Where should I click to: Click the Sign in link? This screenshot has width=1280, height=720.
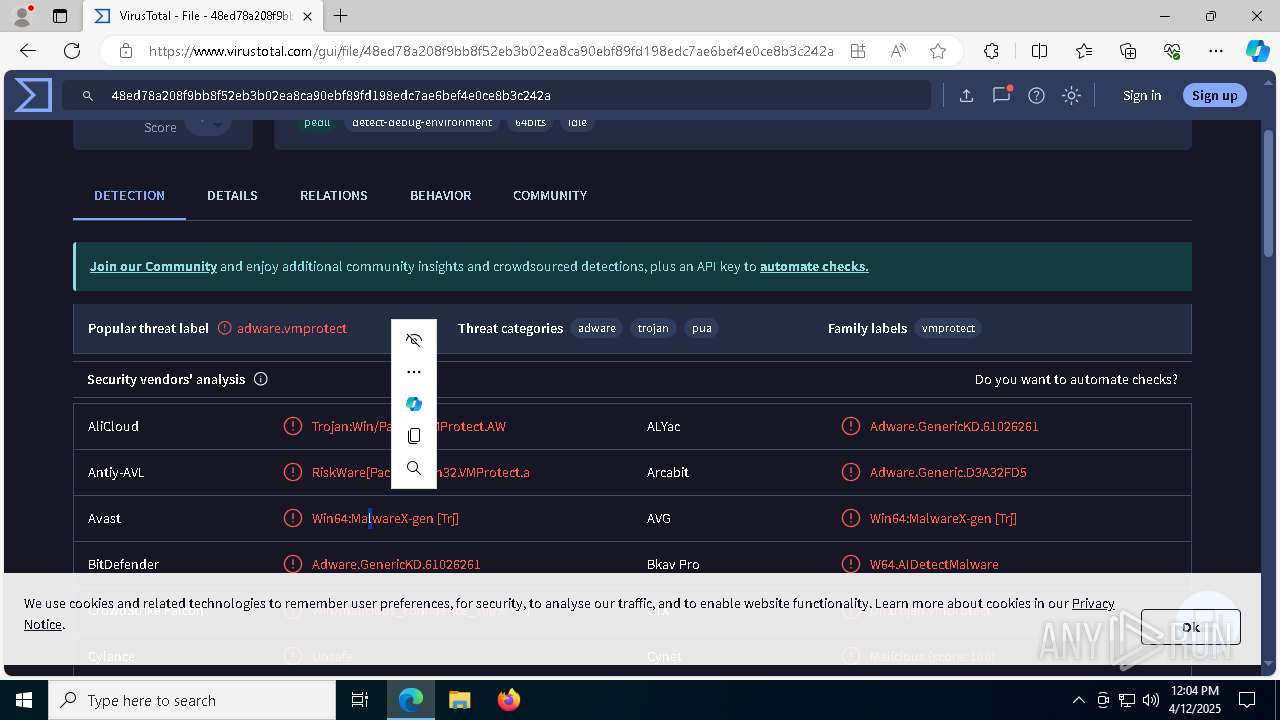[x=1142, y=96]
